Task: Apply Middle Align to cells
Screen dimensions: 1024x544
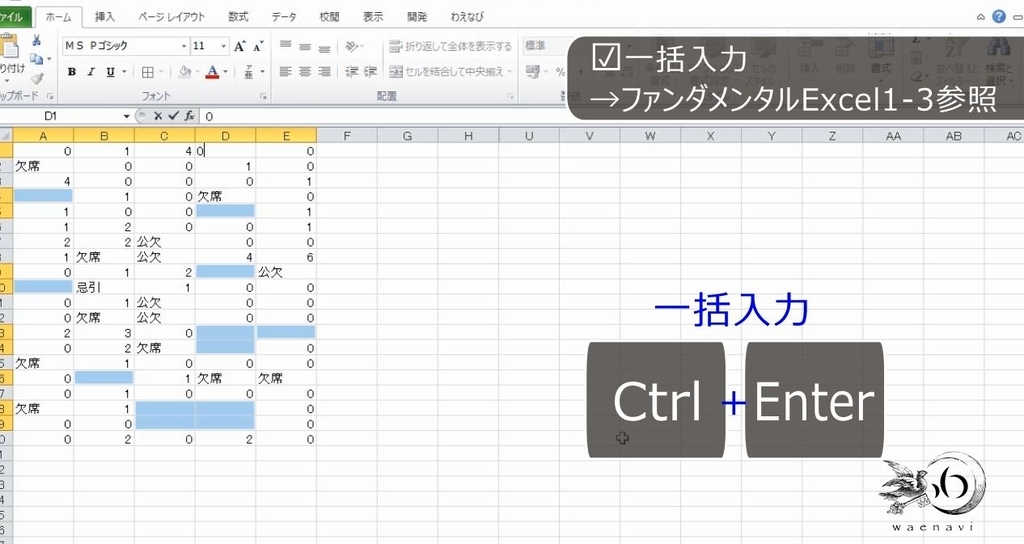Action: click(305, 46)
